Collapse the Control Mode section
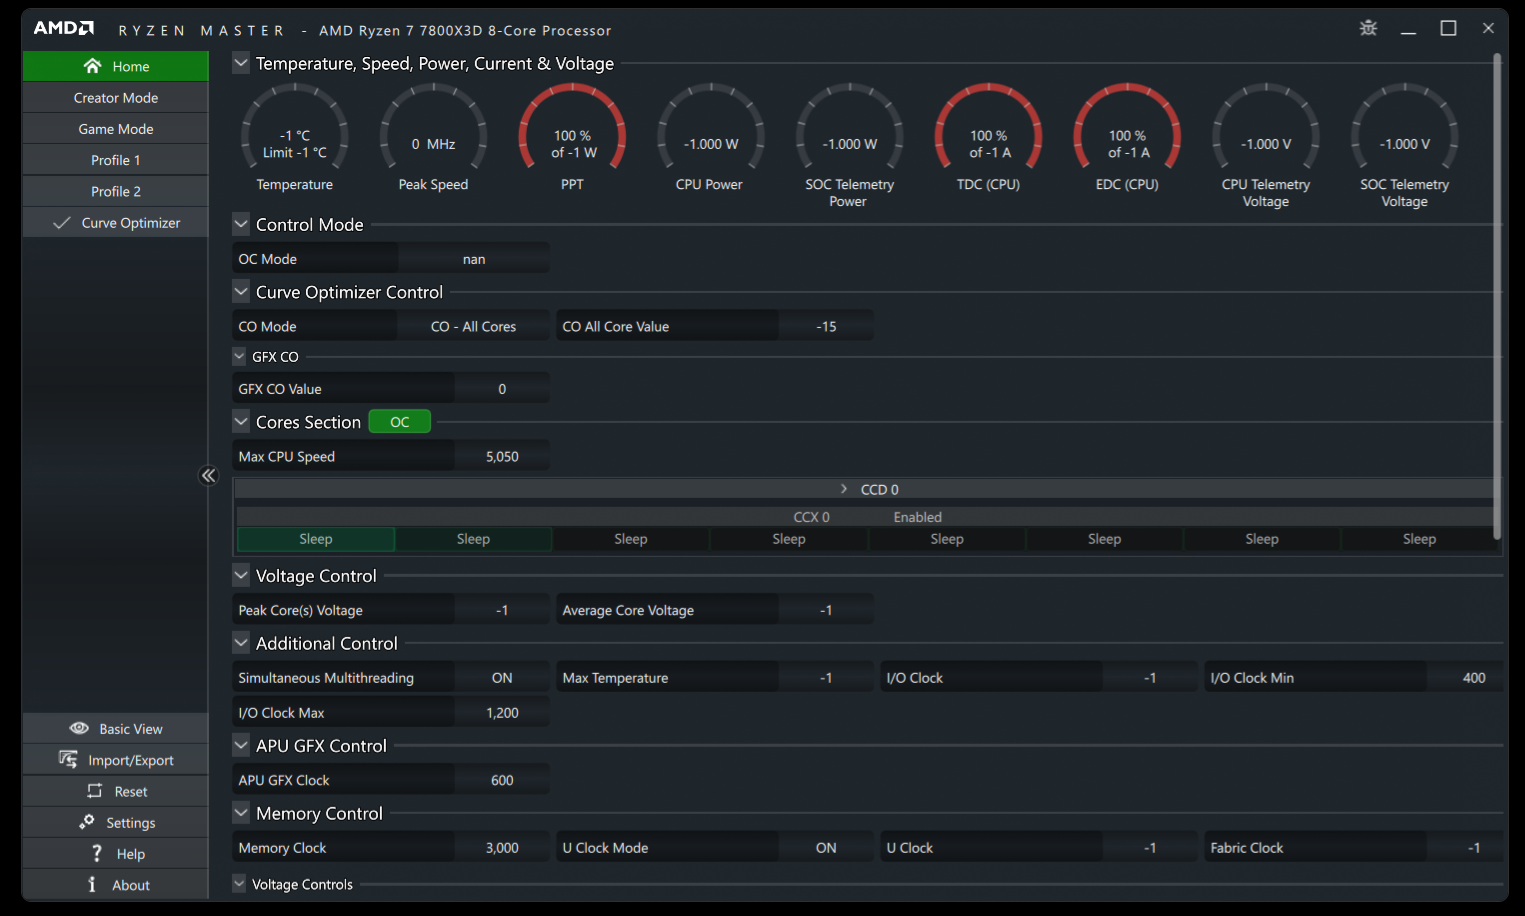The width and height of the screenshot is (1525, 916). tap(241, 224)
